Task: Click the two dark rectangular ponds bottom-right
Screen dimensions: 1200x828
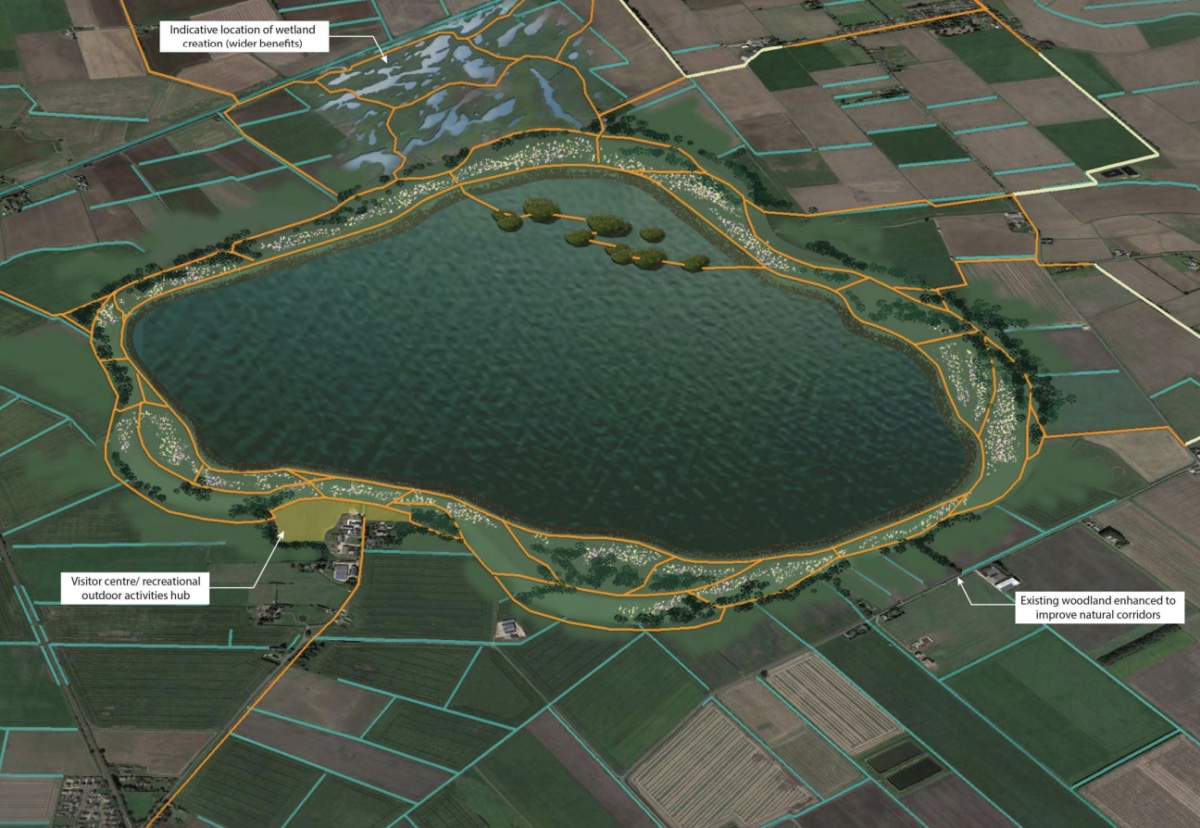Action: point(904,763)
